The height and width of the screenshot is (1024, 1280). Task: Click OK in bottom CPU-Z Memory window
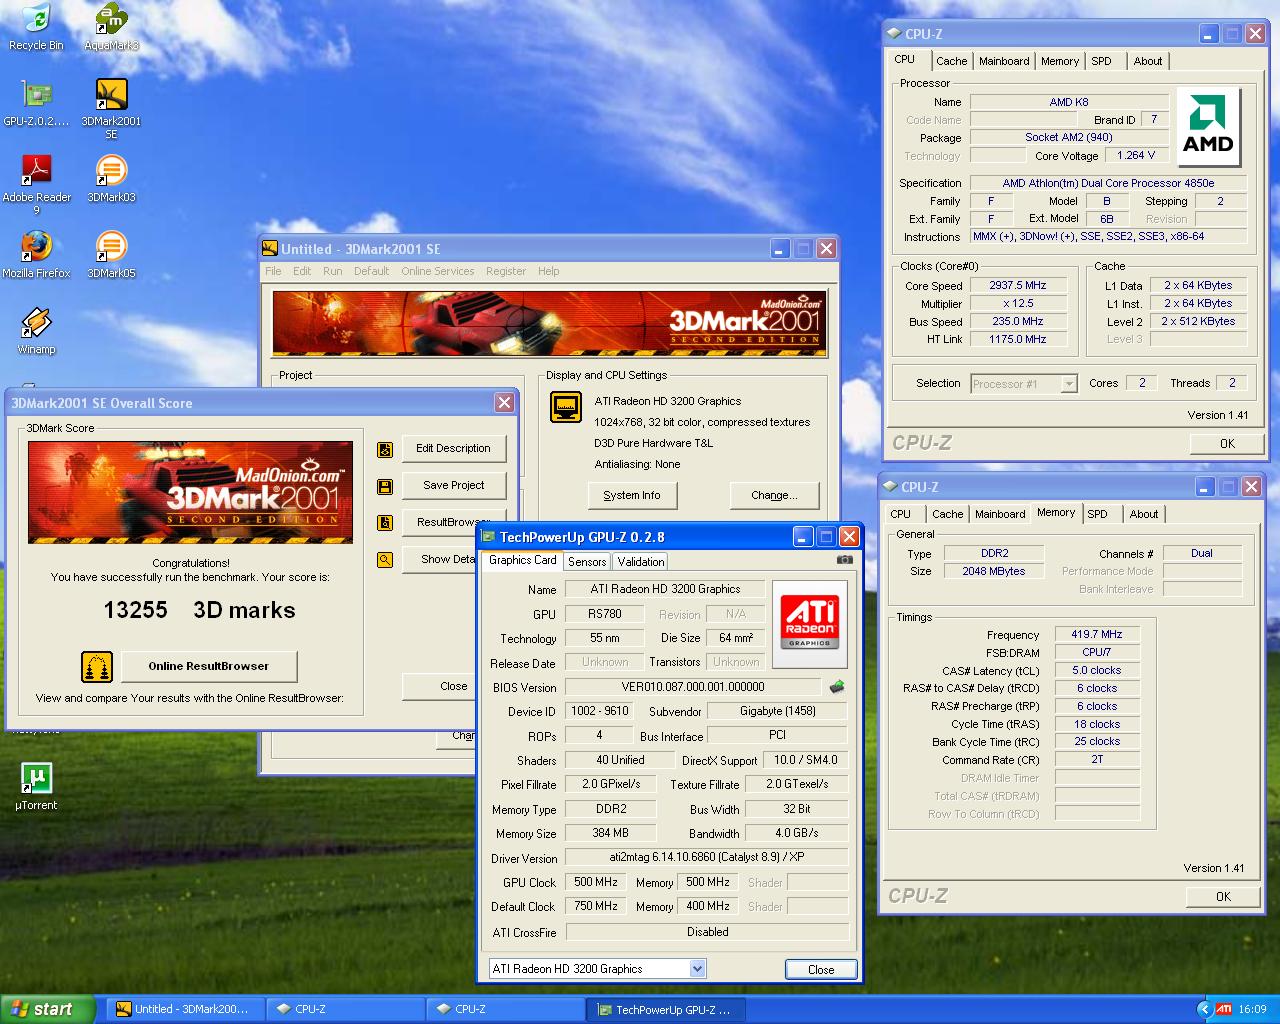1223,897
